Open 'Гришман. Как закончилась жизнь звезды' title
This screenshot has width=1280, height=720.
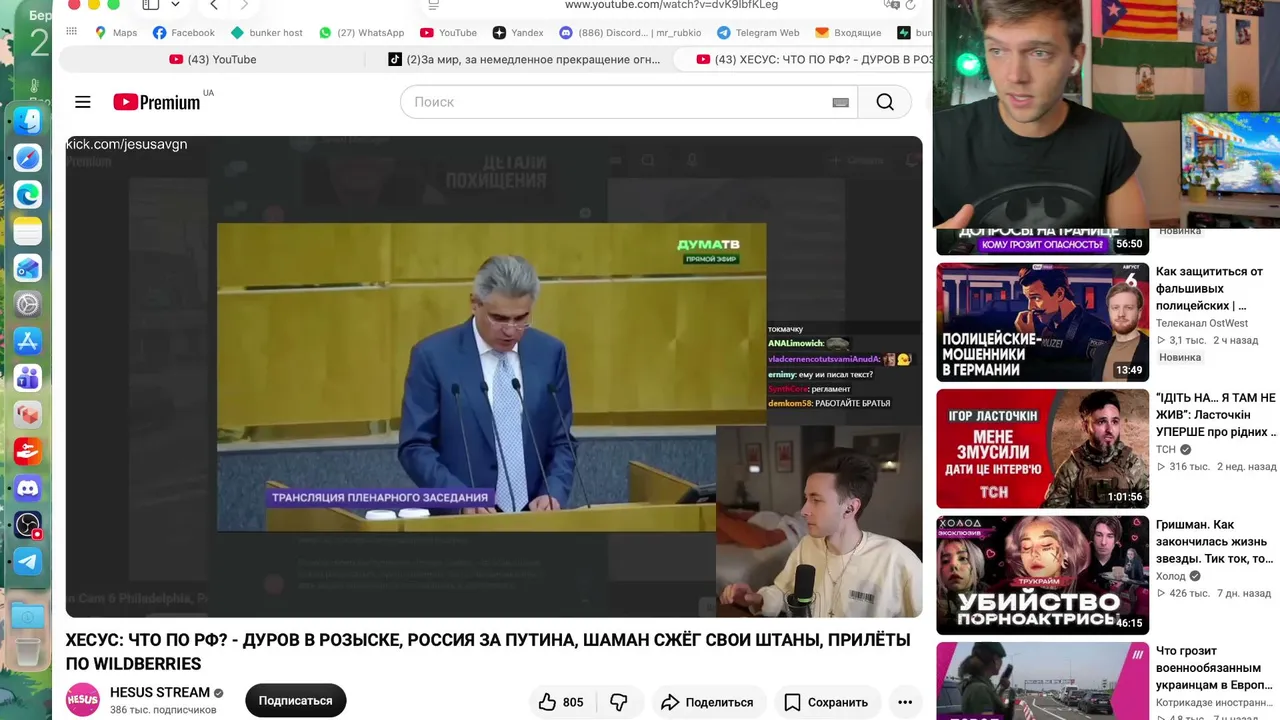click(1214, 541)
